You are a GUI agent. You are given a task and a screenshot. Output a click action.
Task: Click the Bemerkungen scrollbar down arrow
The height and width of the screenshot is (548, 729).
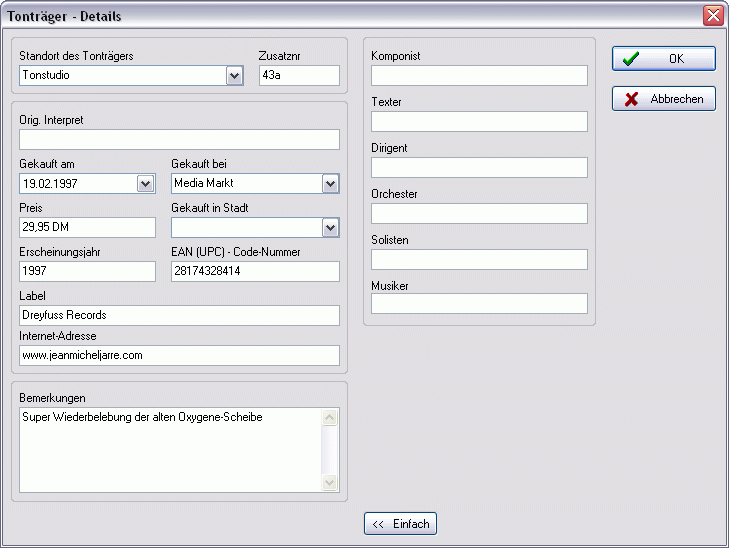pos(330,482)
